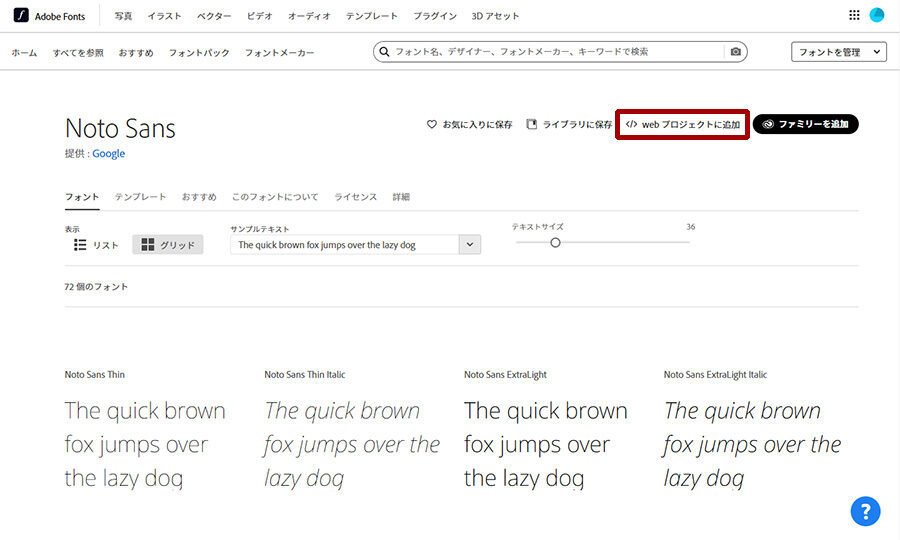Click the sample text input box
This screenshot has height=540, width=900.
(x=344, y=244)
